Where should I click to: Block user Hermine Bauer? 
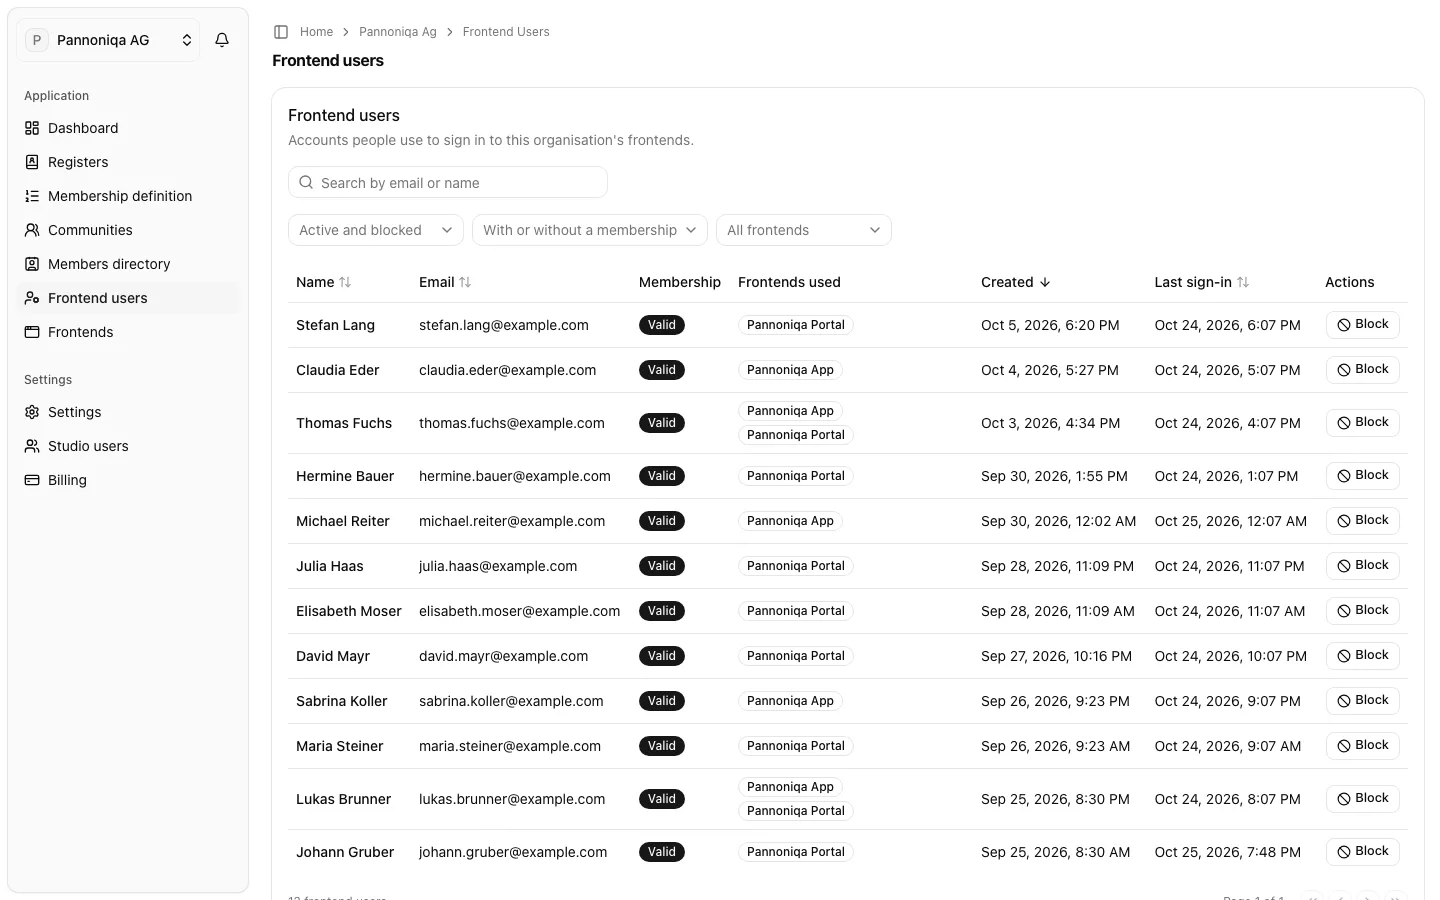point(1363,475)
